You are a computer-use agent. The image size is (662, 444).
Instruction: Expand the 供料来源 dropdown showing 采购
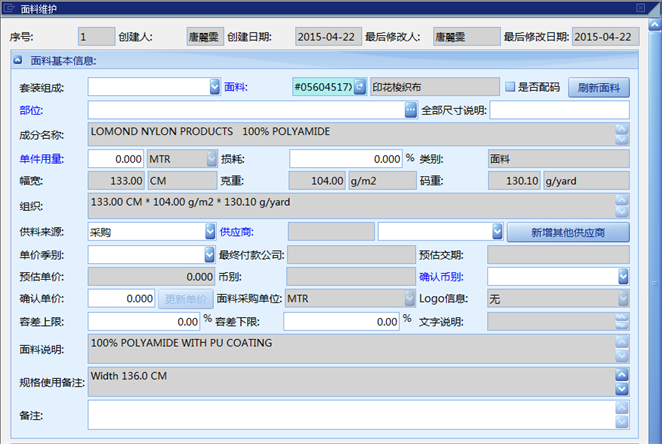(x=212, y=231)
